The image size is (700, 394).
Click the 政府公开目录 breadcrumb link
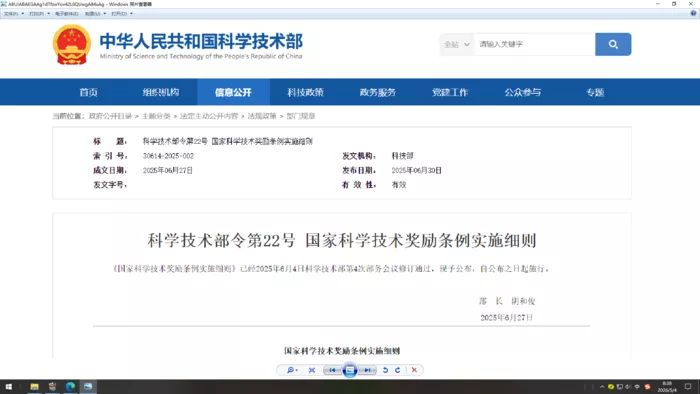[110, 116]
